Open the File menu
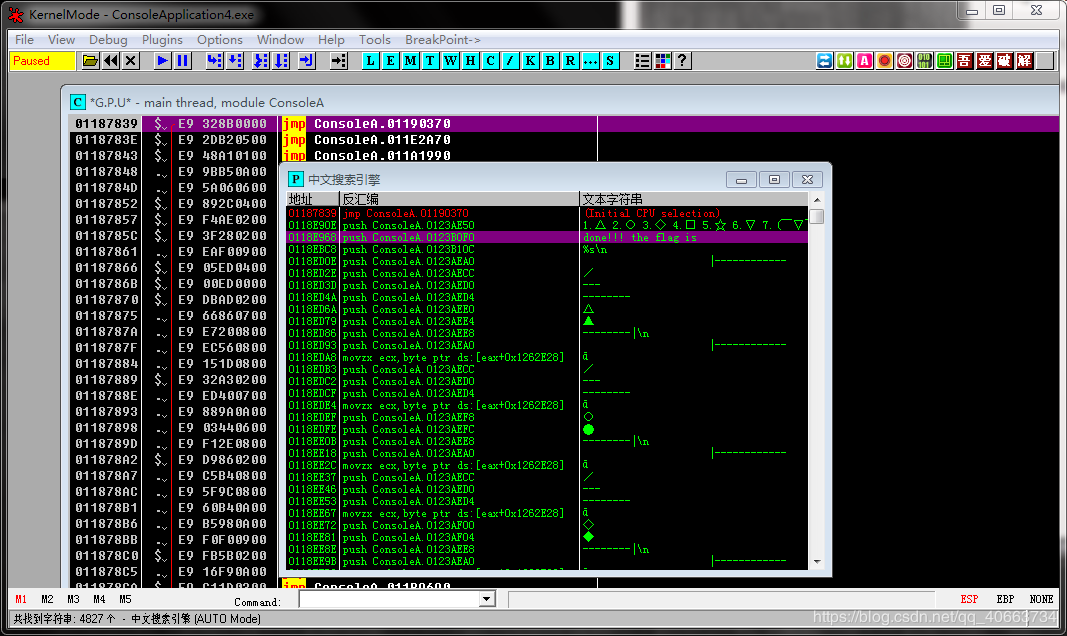Viewport: 1067px width, 636px height. 24,40
